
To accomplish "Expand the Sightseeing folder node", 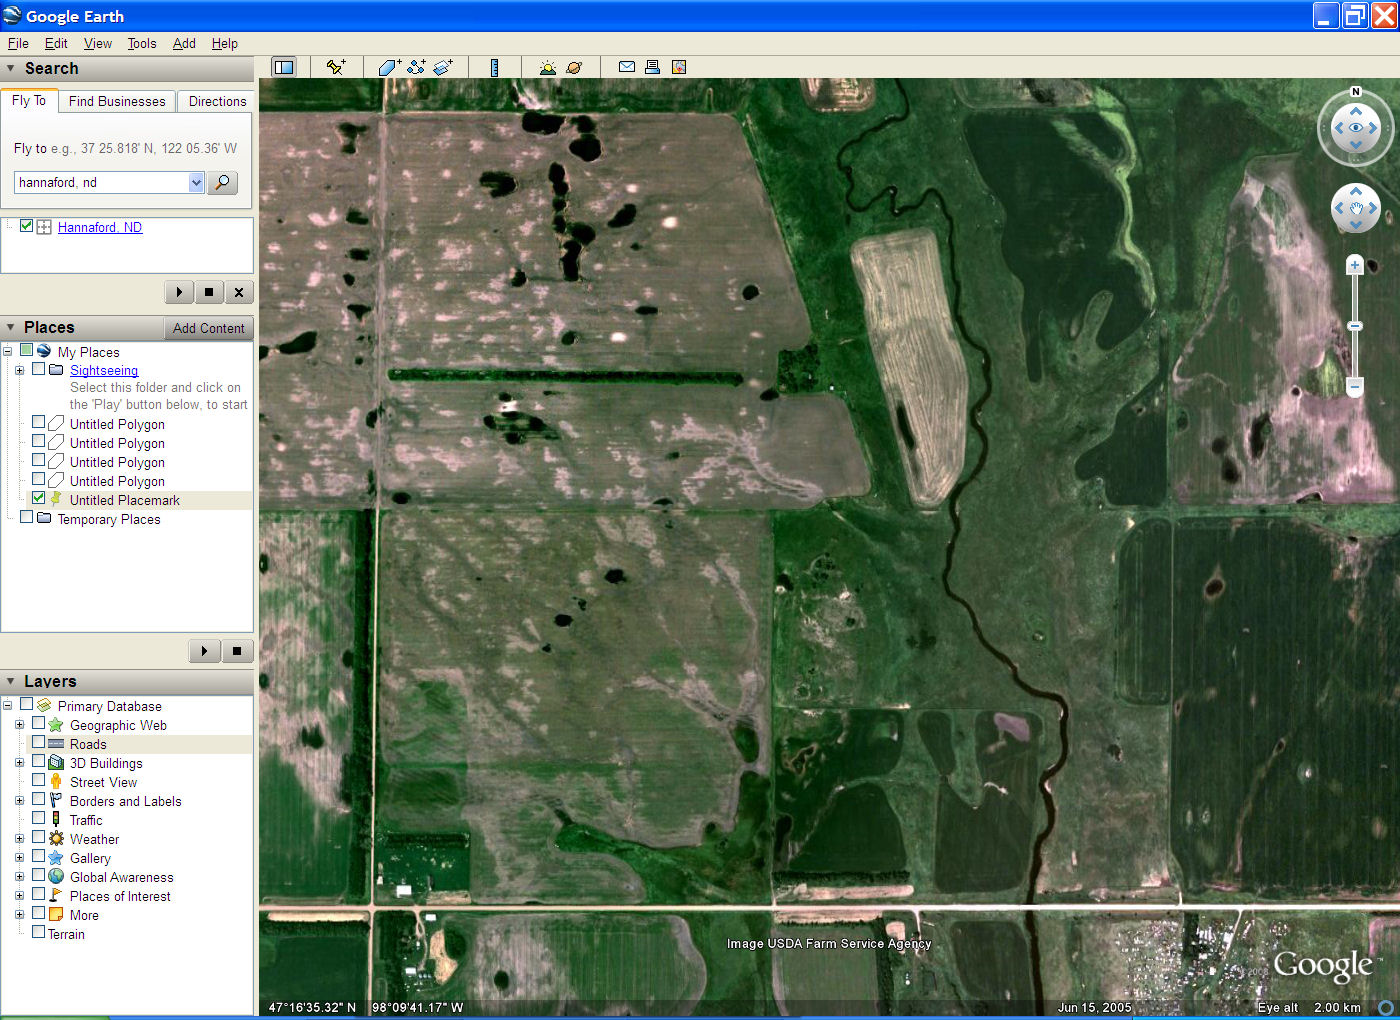I will pyautogui.click(x=19, y=370).
